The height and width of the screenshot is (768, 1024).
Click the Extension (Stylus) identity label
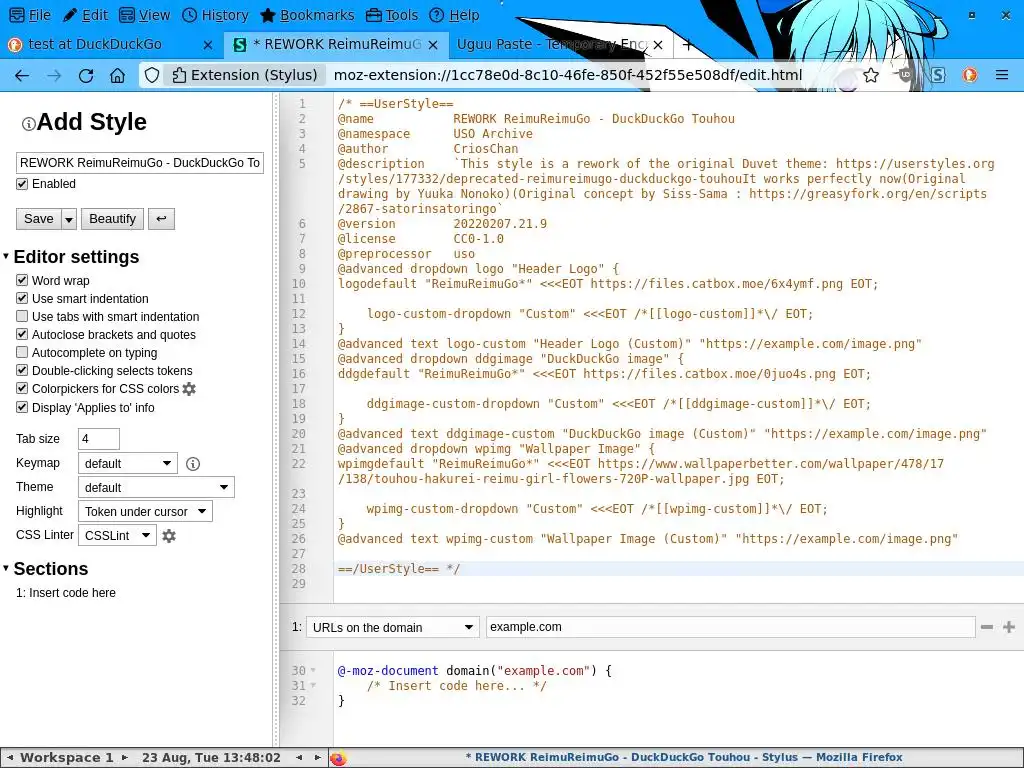245,75
